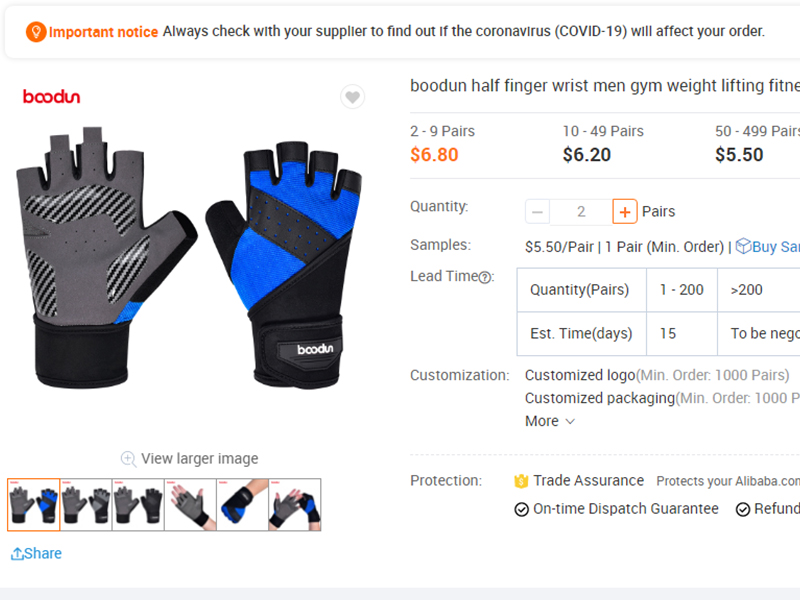This screenshot has width=800, height=600.
Task: Click the Lead Time help question icon
Action: [485, 277]
